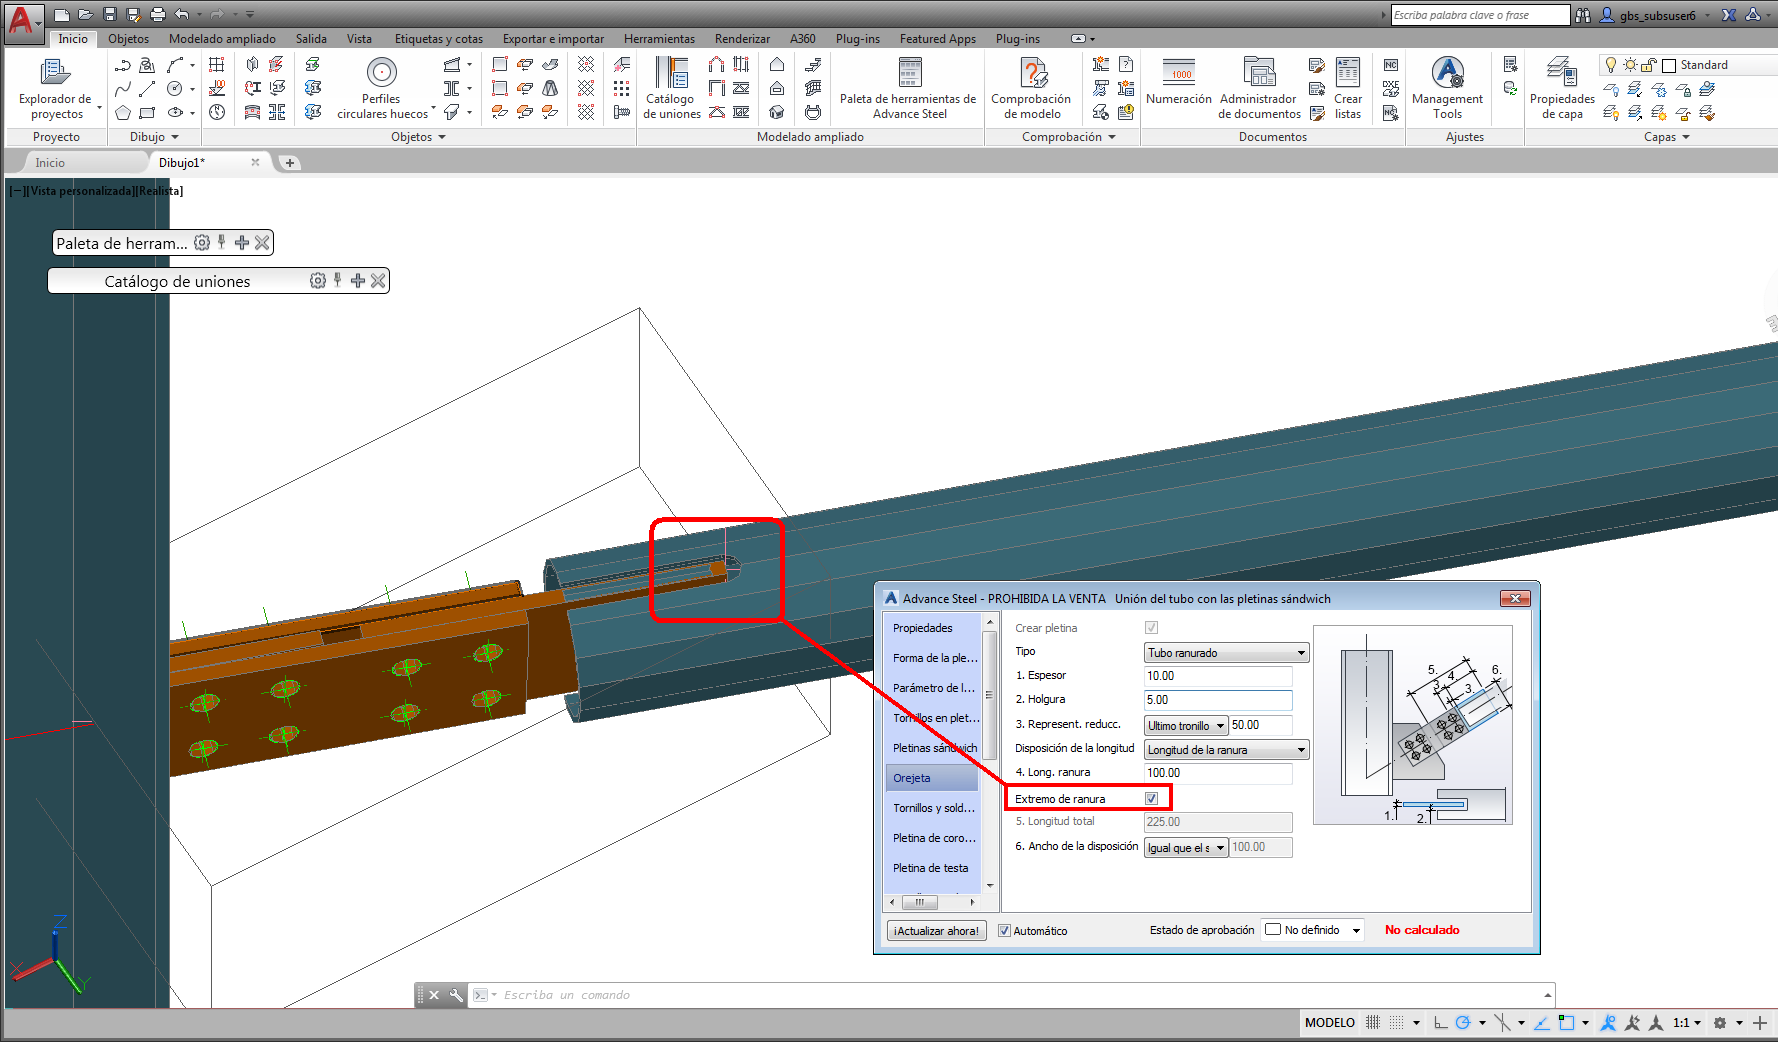Screen dimensions: 1778x1042
Task: Select Tornillos y sold... in dialog list
Action: click(934, 808)
